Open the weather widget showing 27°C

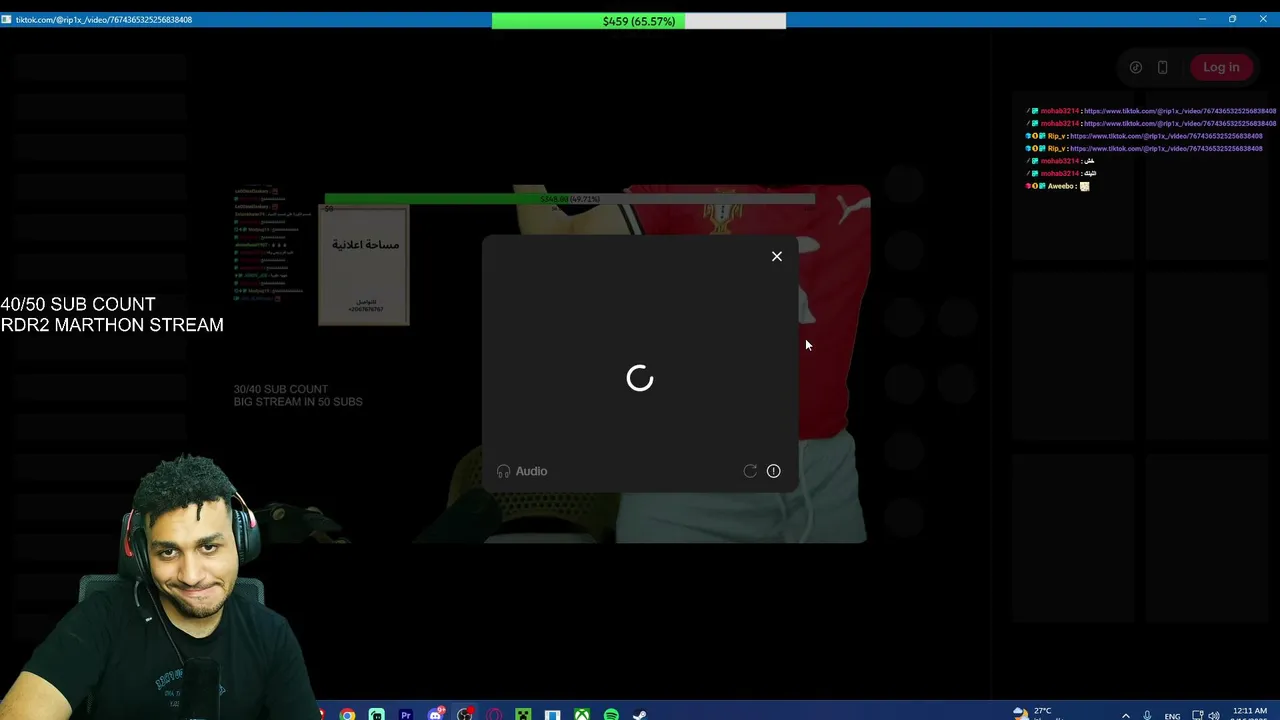tap(1033, 713)
